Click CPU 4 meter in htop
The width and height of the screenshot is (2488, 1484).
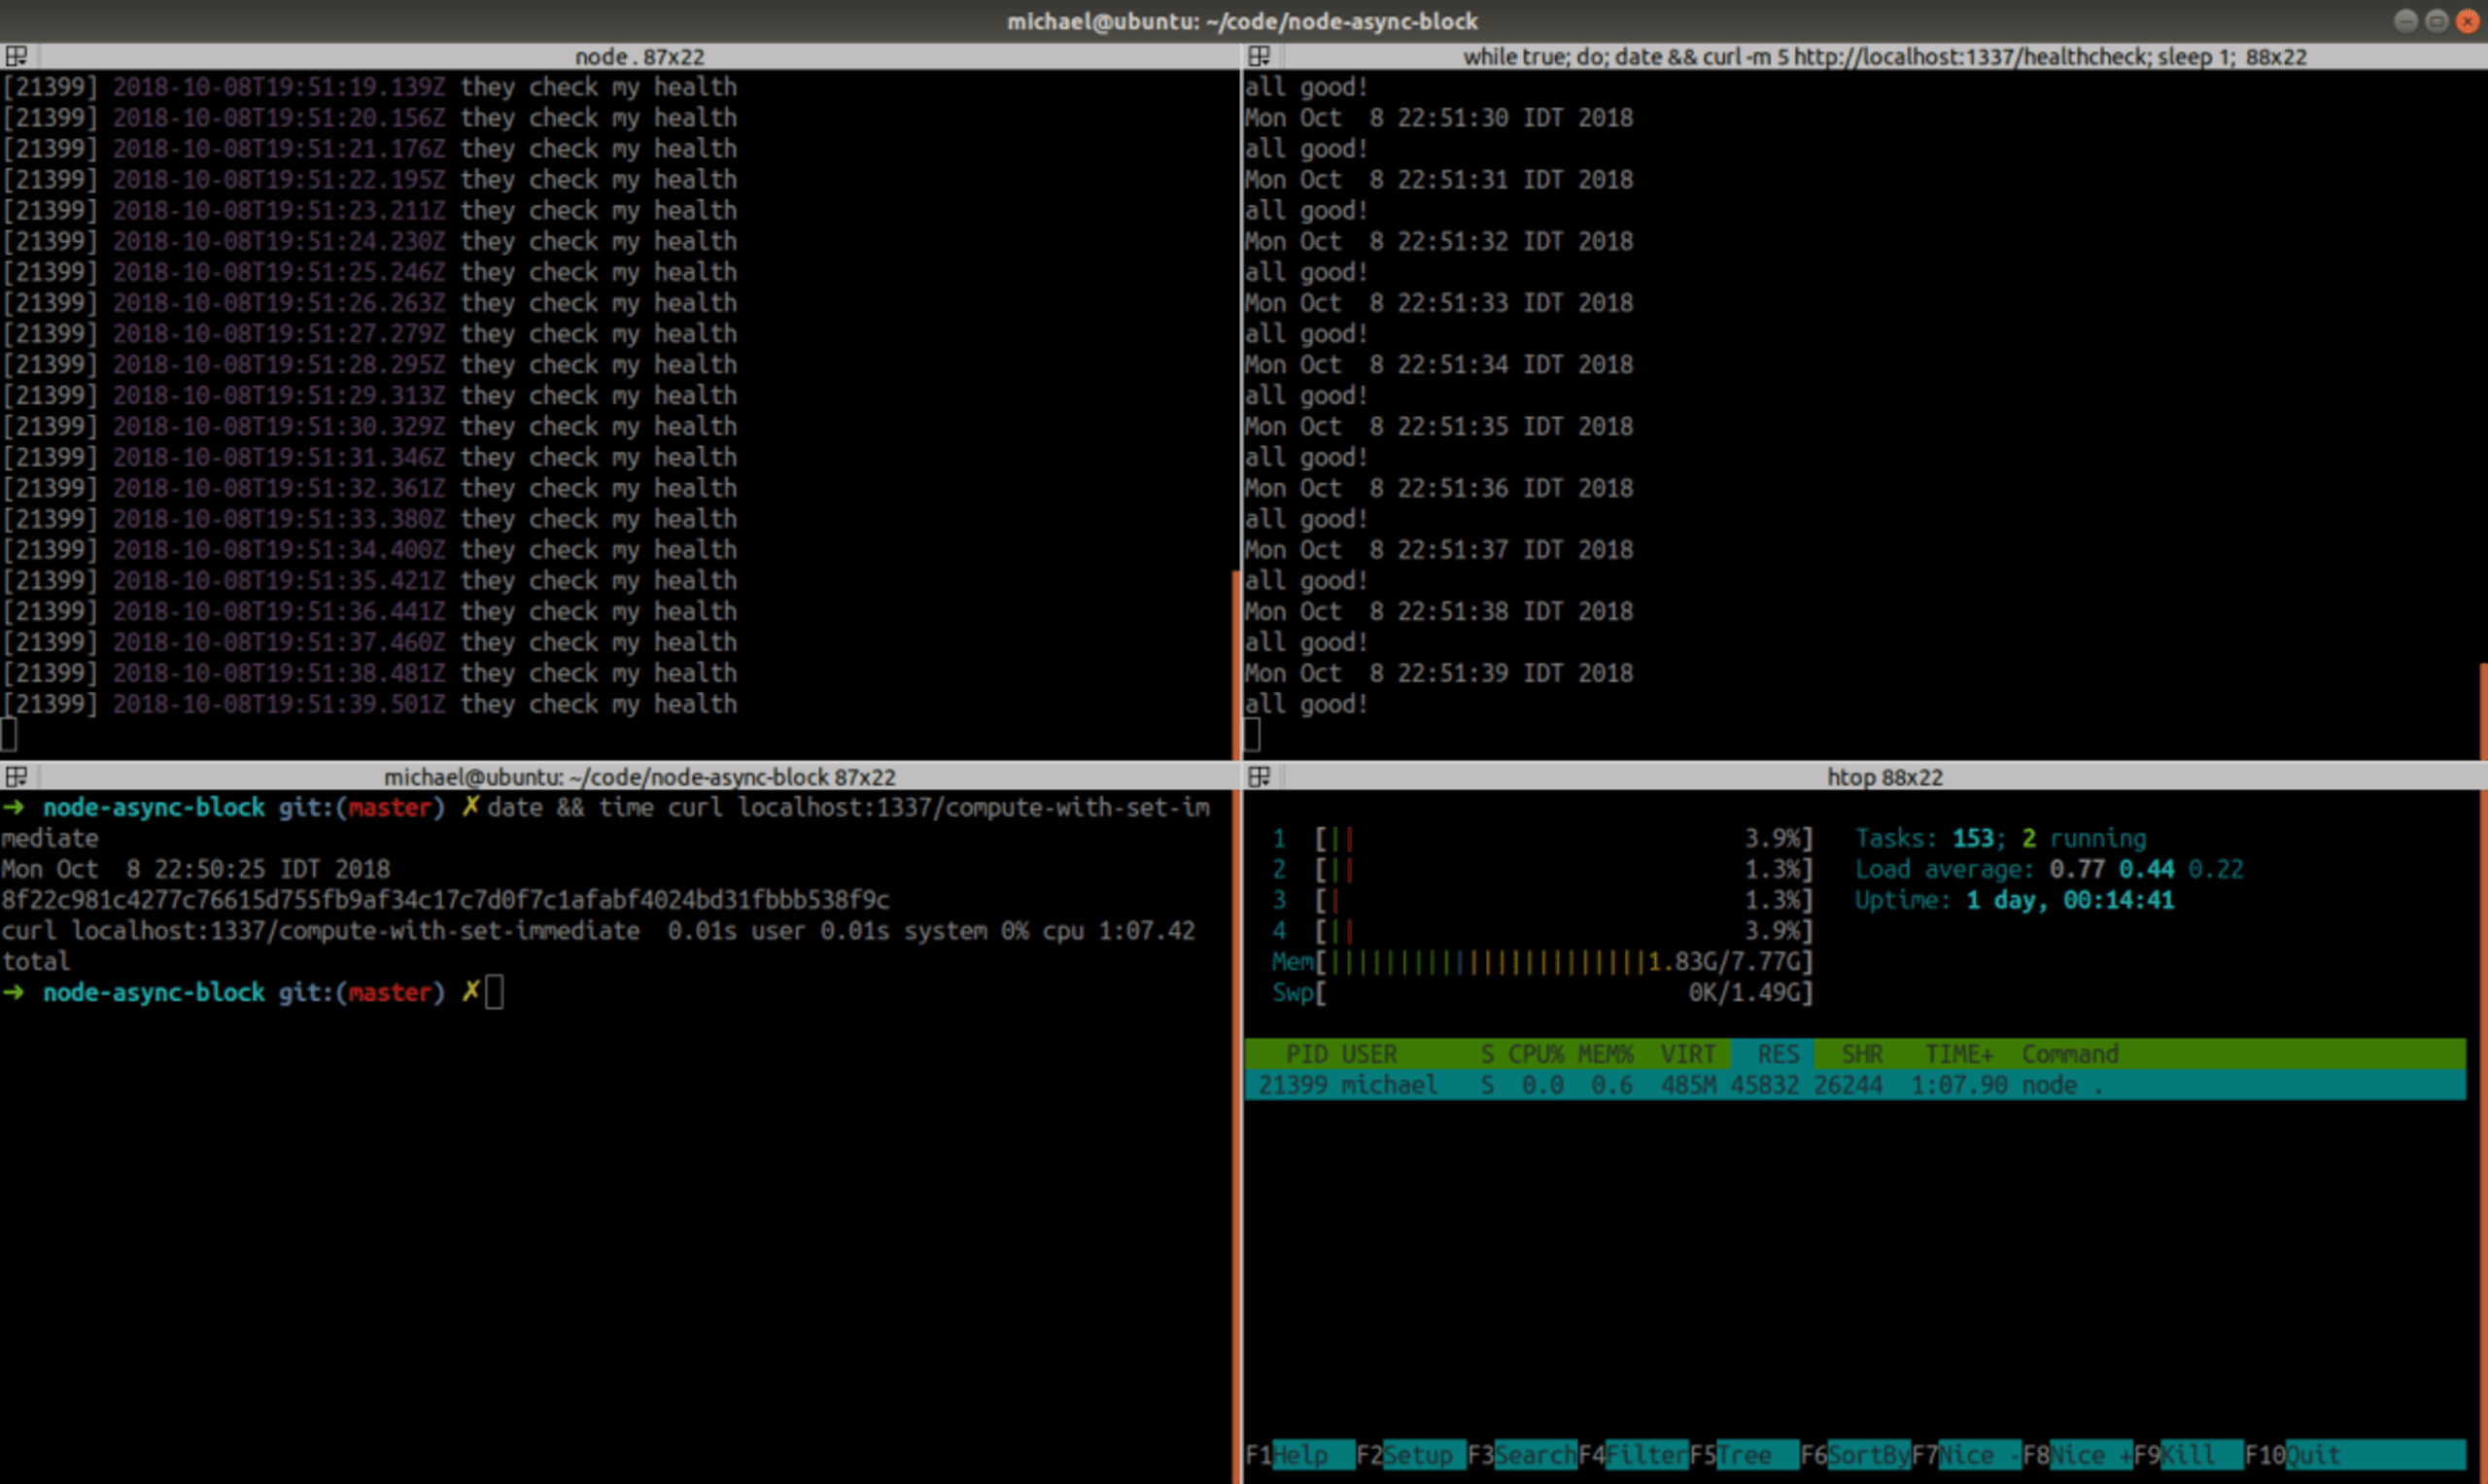(1542, 931)
